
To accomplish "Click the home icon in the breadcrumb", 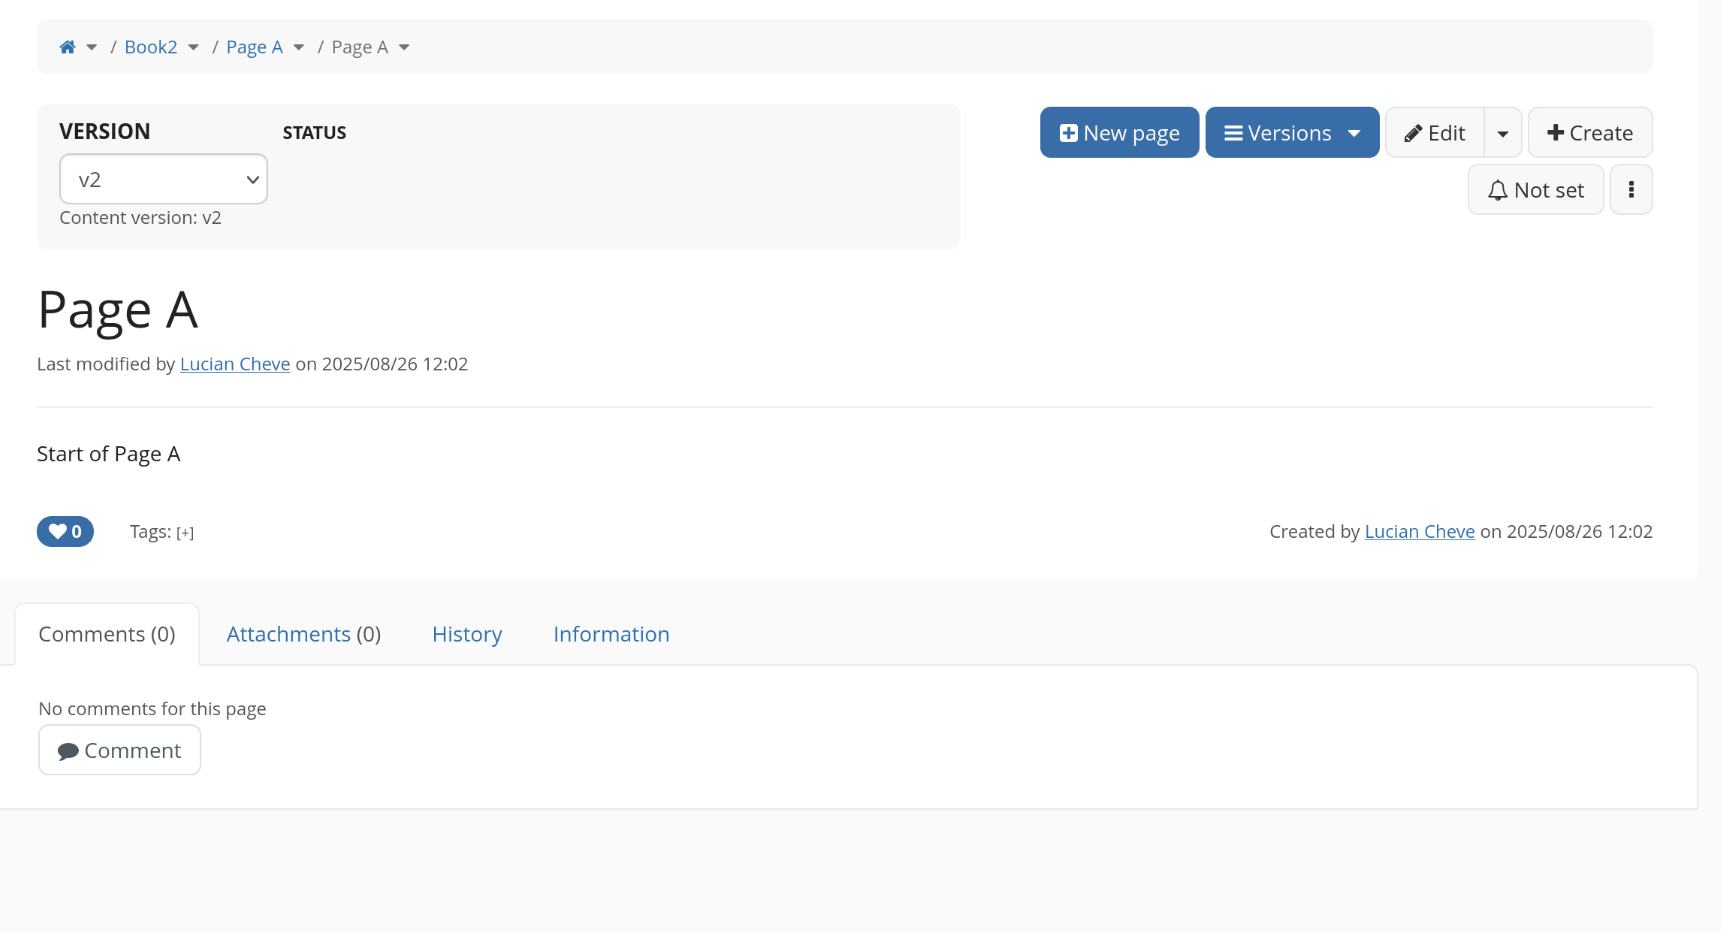I will [67, 47].
